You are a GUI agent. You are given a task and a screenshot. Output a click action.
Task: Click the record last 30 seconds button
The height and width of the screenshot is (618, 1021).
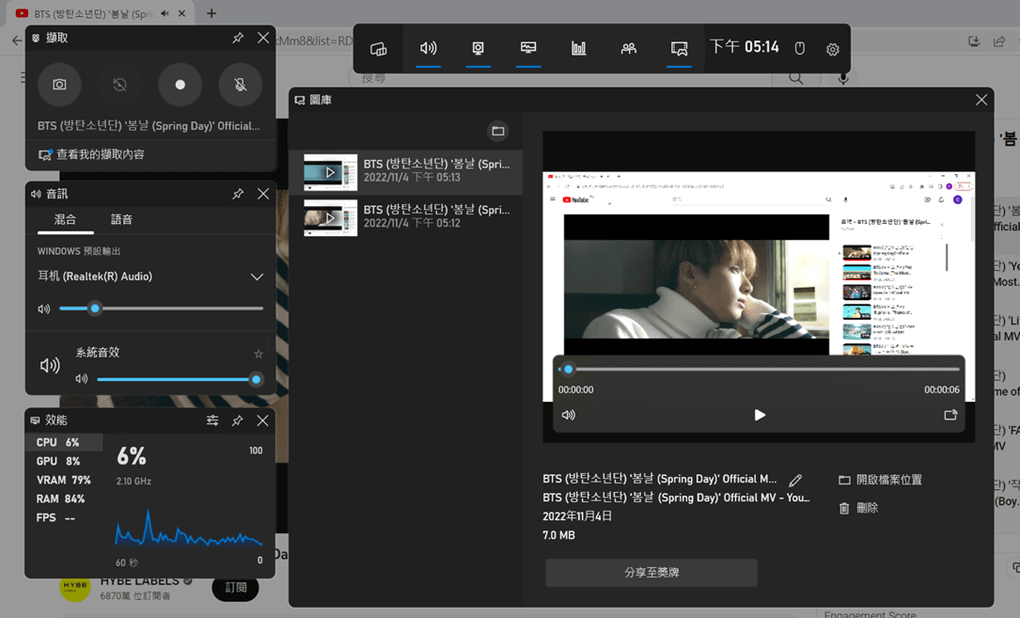(x=120, y=85)
